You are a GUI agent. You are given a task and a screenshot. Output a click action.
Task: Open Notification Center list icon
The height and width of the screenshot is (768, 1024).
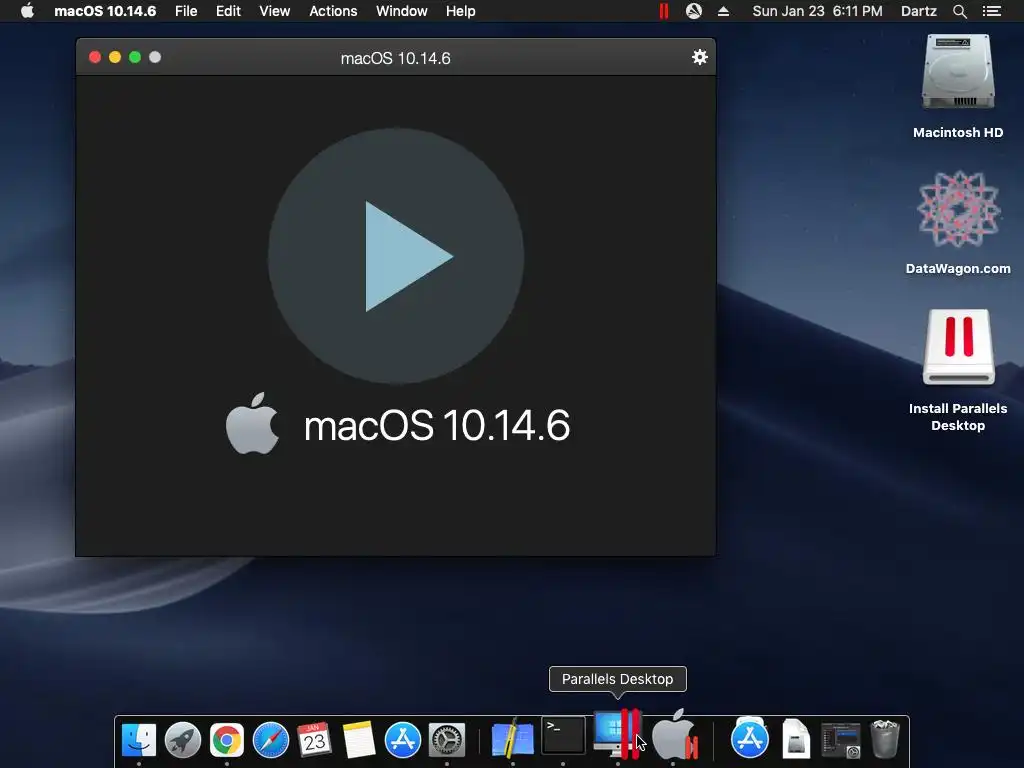coord(991,11)
